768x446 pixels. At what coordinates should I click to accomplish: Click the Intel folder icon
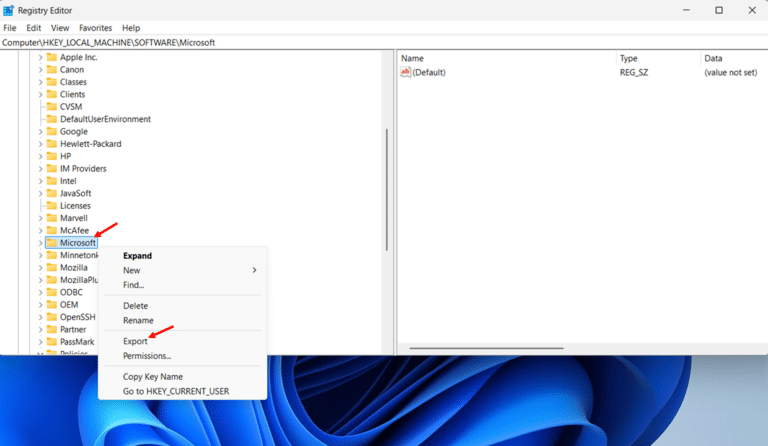(x=51, y=181)
